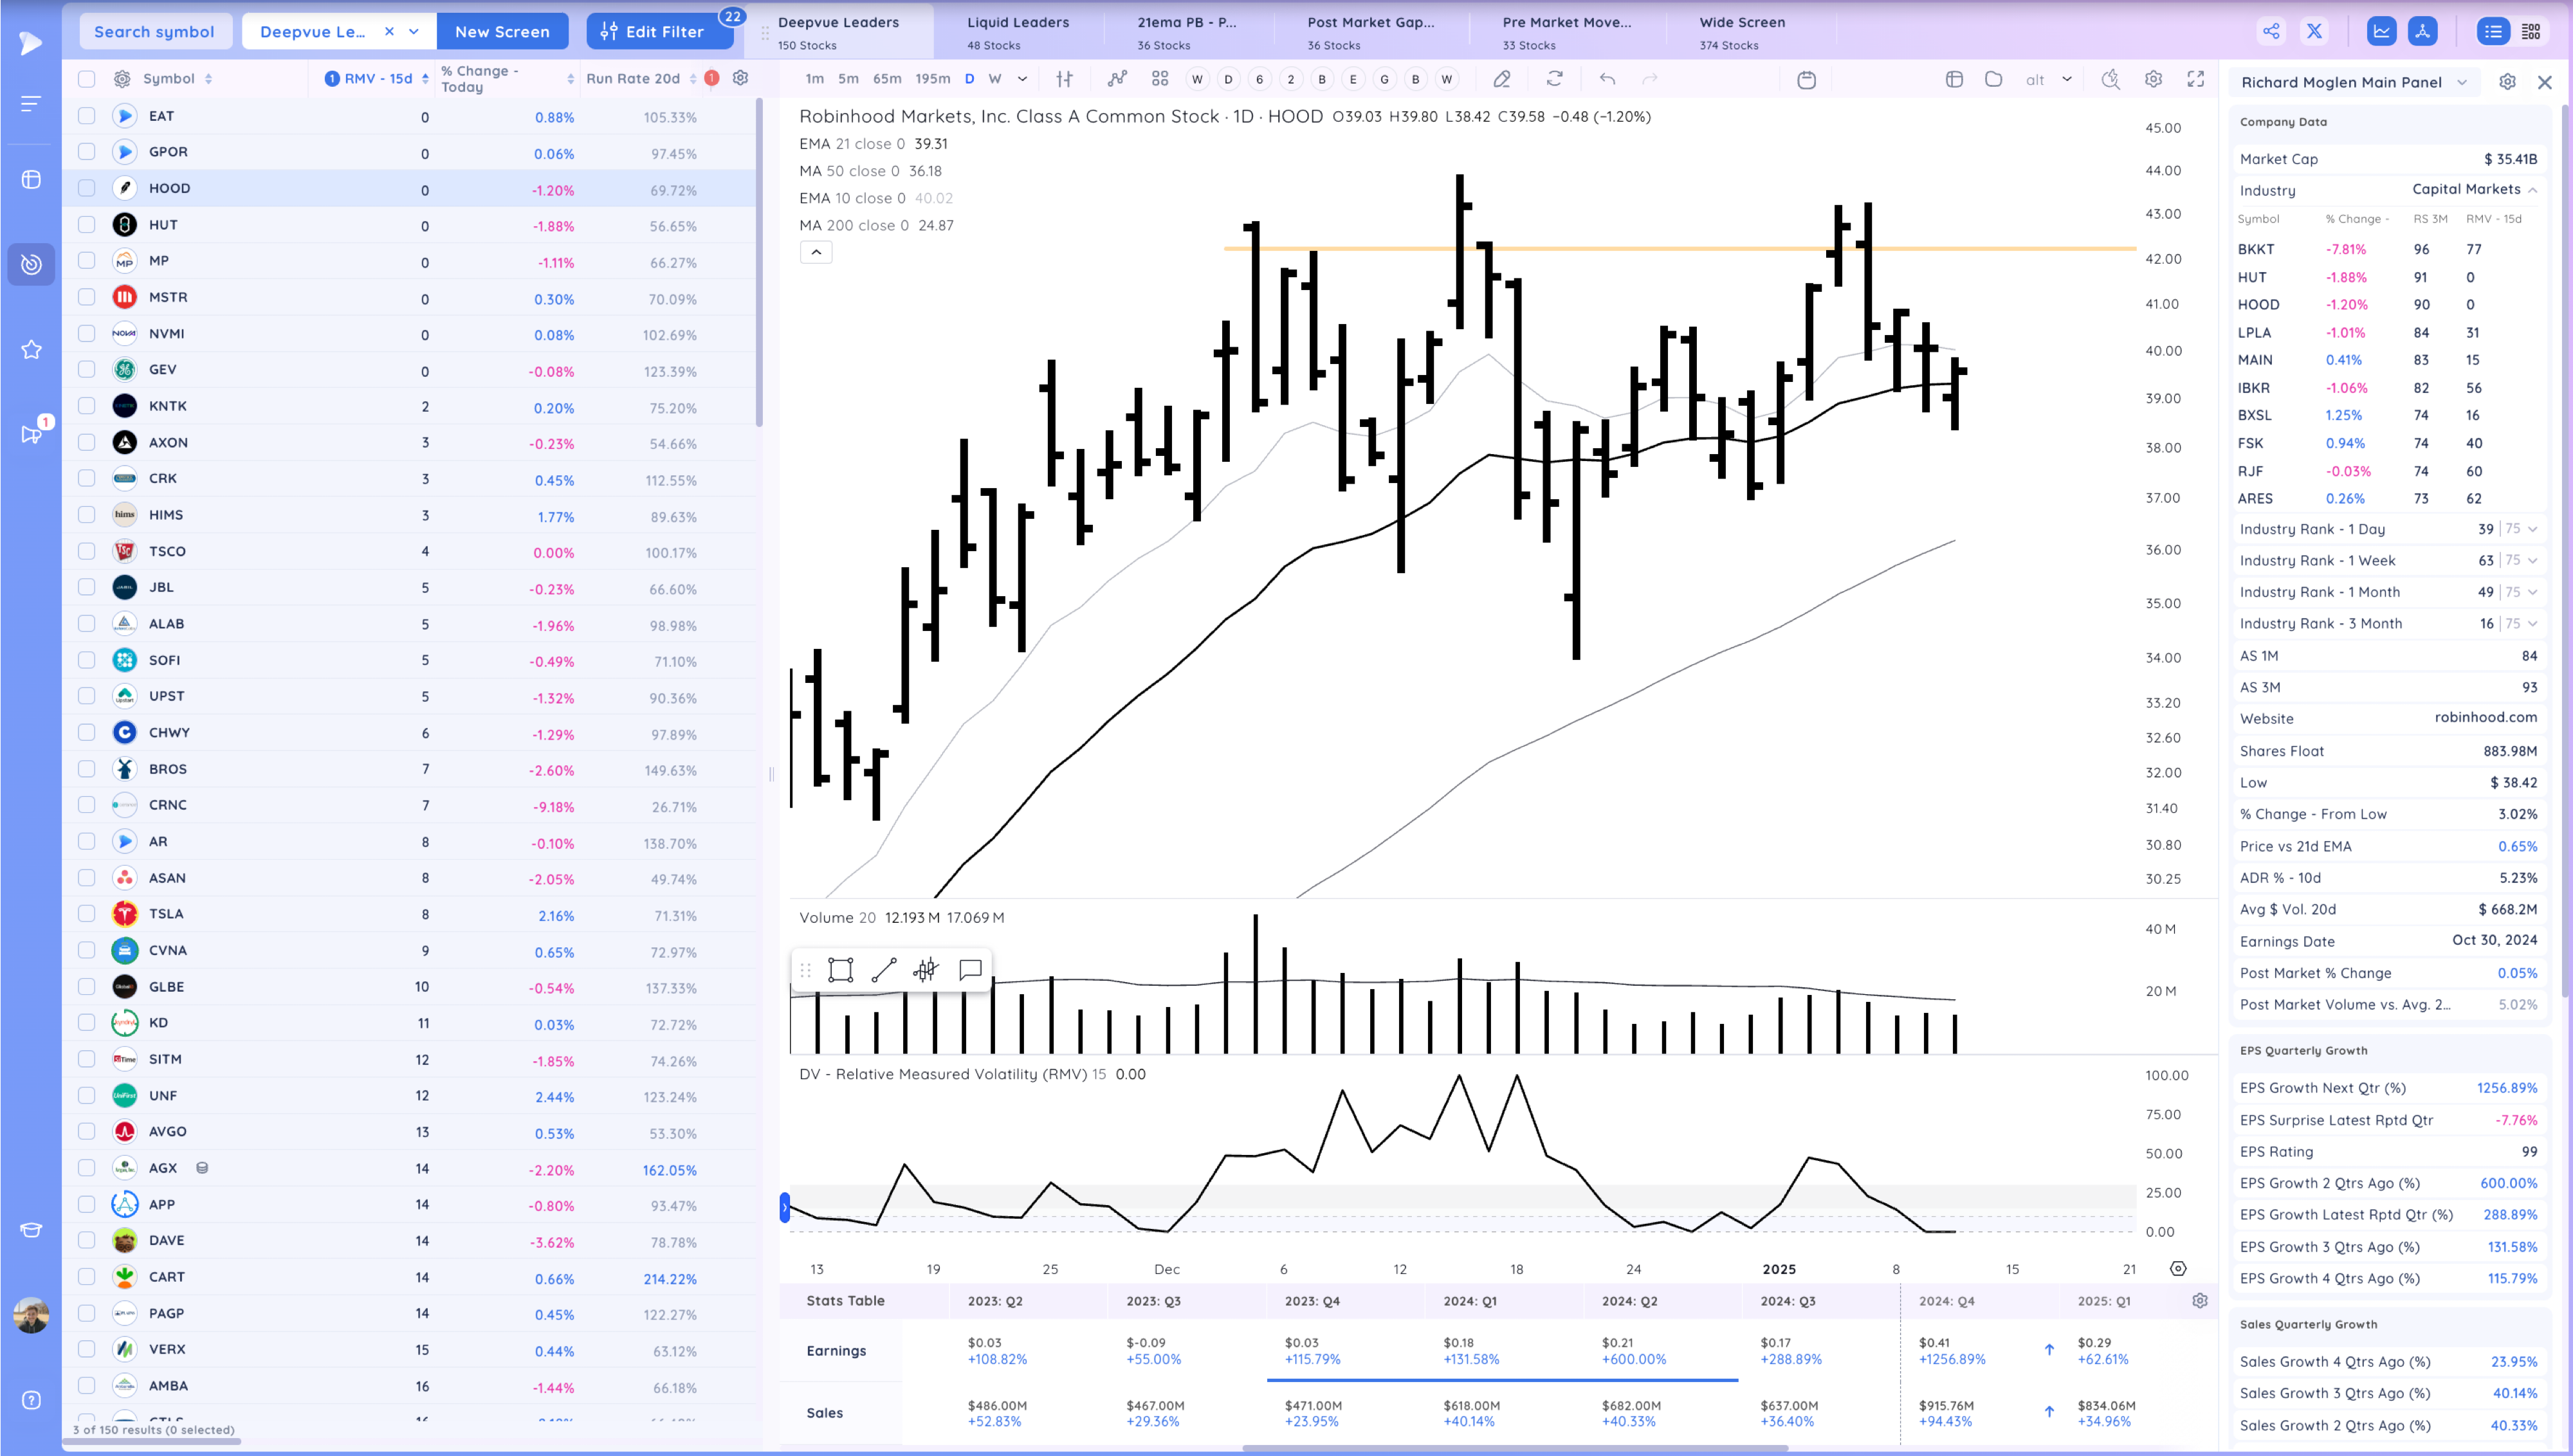2573x1456 pixels.
Task: Open the time axis settings icon
Action: tap(2178, 1269)
